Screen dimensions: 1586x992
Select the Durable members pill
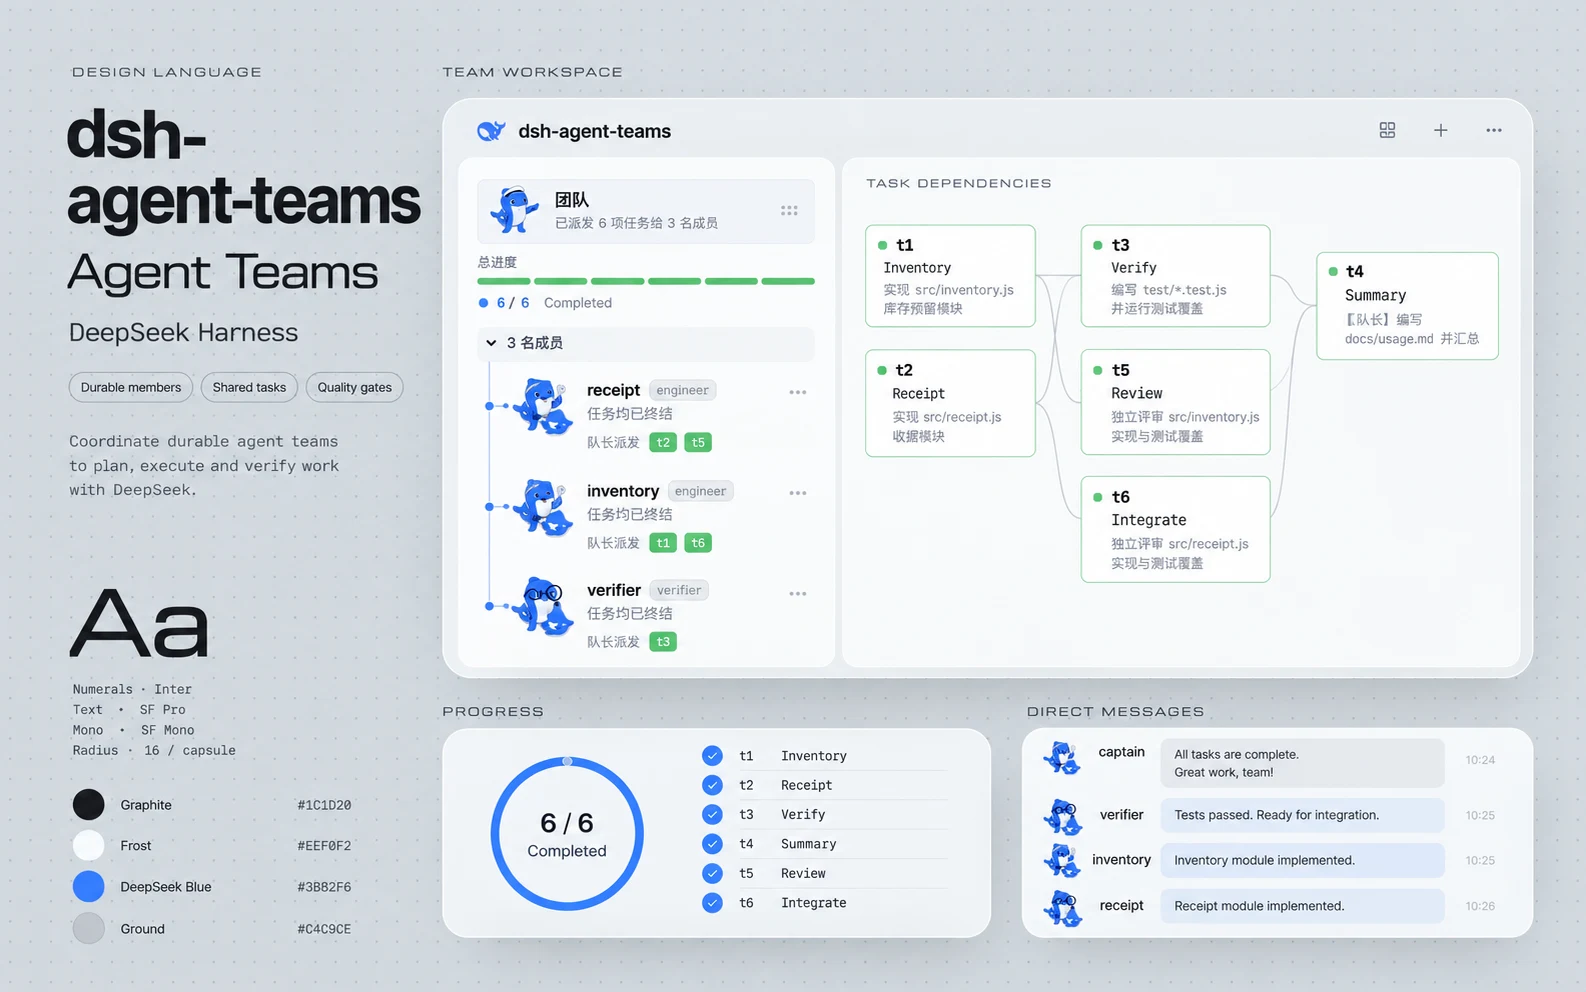tap(131, 388)
